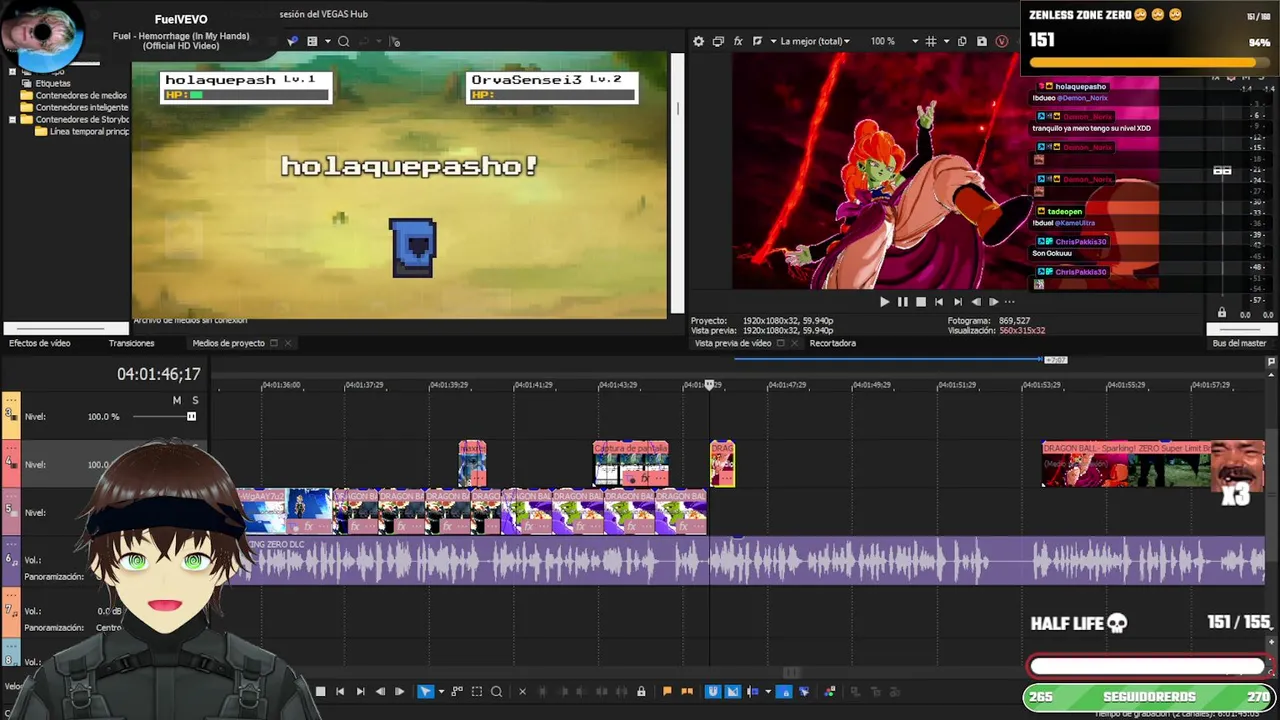This screenshot has width=1280, height=720.
Task: Toggle automatic crossfades icon
Action: [732, 691]
